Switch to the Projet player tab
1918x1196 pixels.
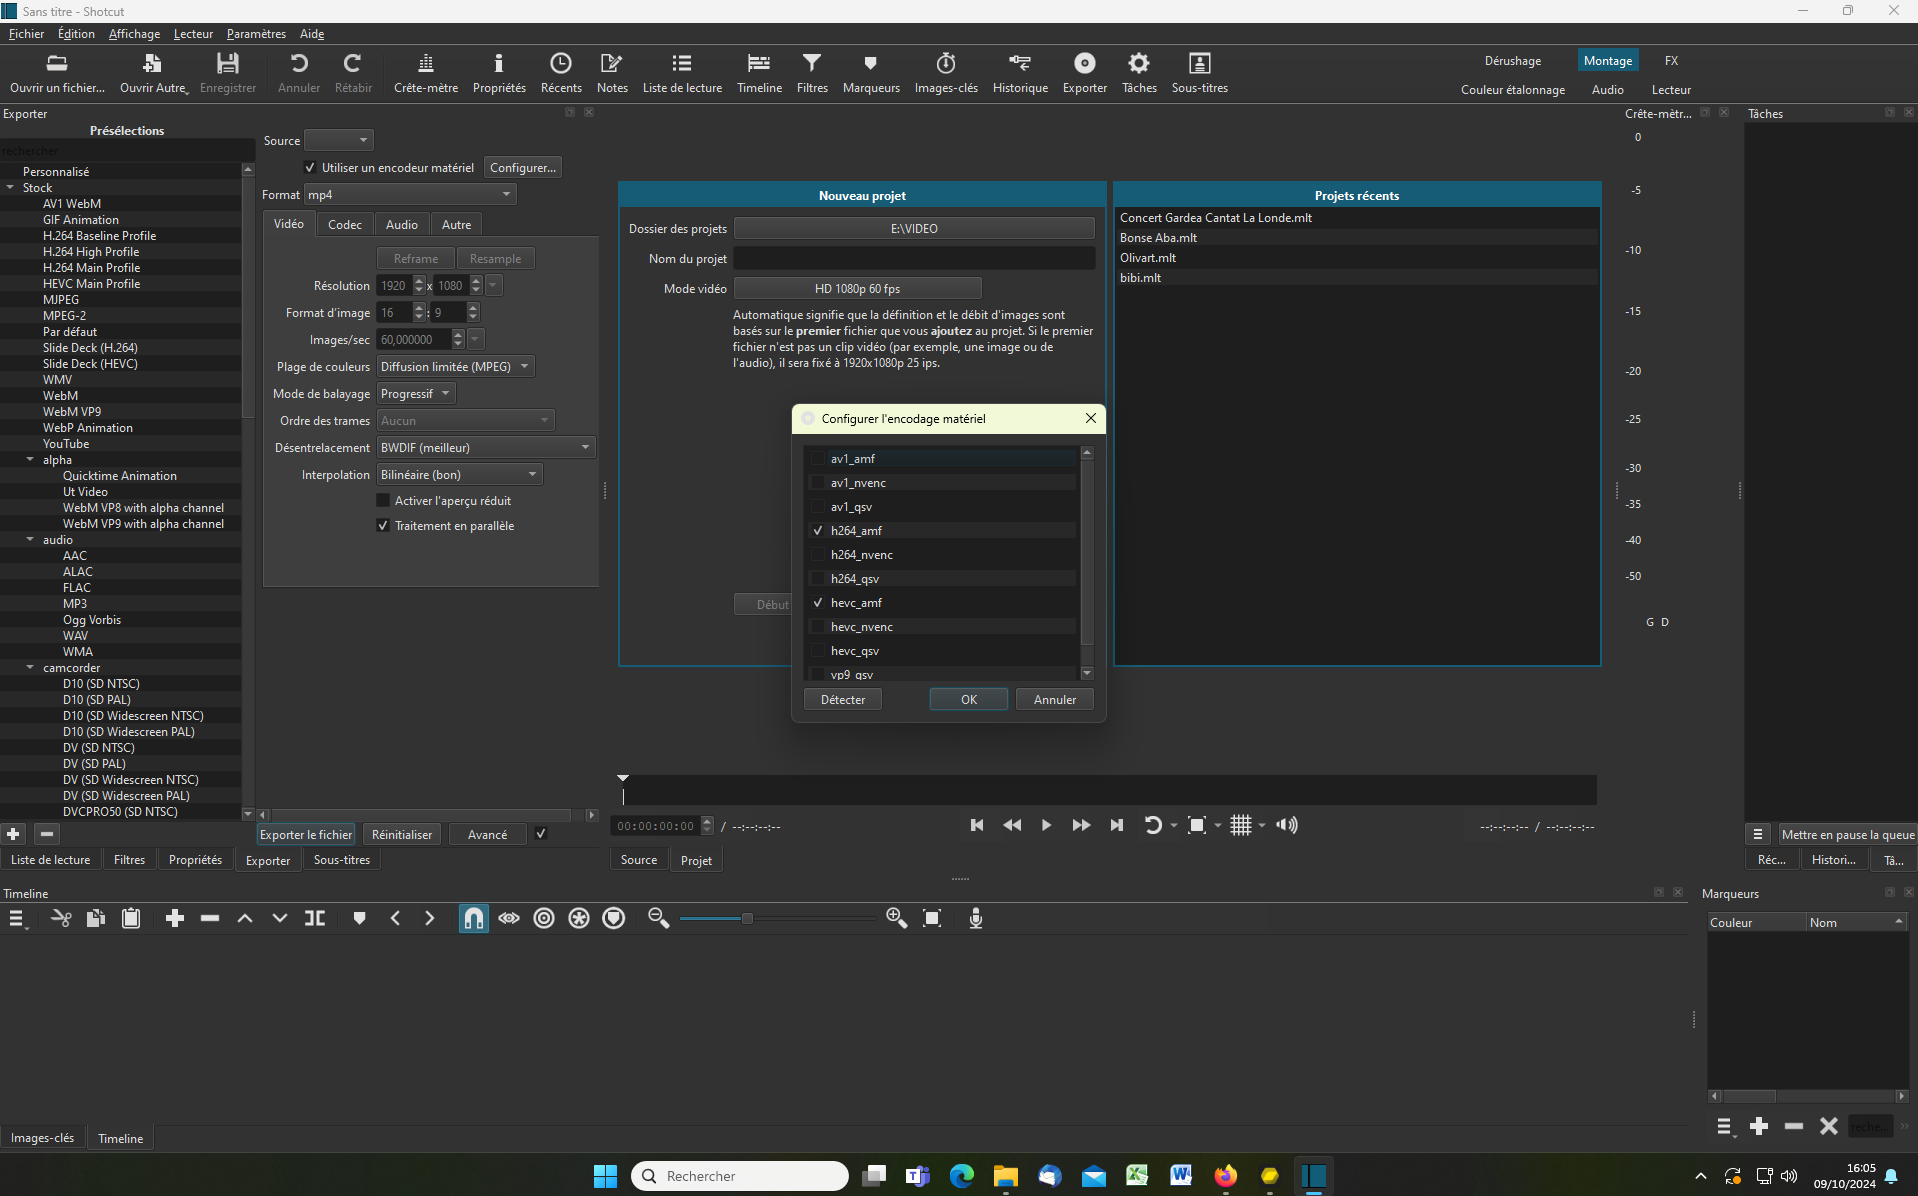coord(696,860)
